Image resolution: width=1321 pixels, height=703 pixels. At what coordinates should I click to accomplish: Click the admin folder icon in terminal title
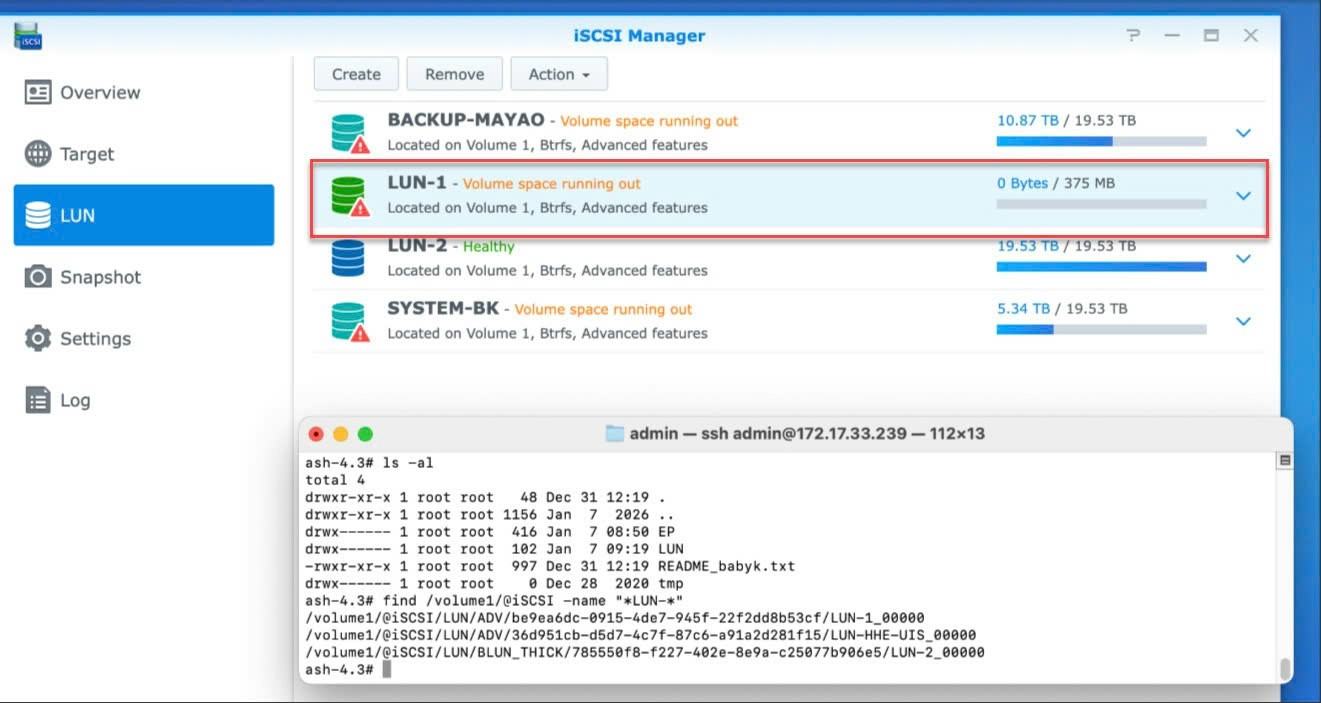coord(616,434)
